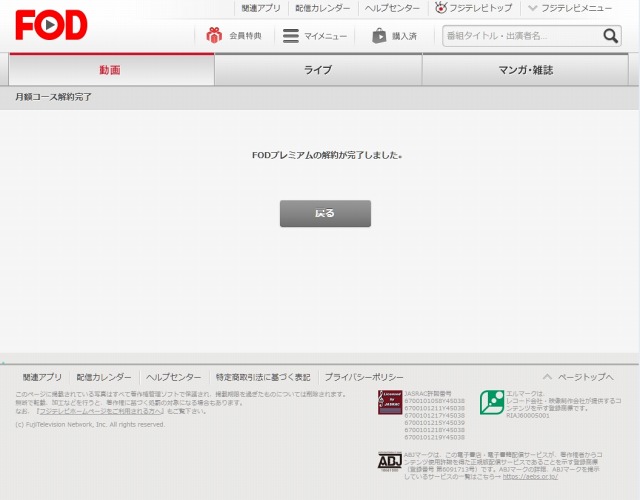The image size is (640, 500).
Task: Click the ABJ mark icon
Action: [390, 461]
